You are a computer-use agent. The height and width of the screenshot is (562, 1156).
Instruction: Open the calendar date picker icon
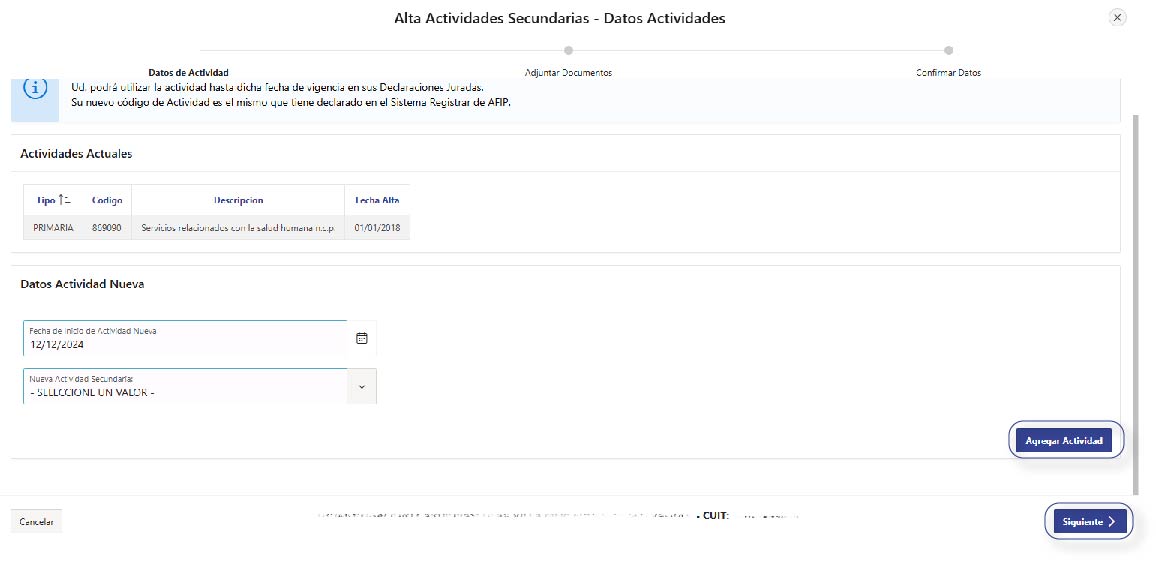pyautogui.click(x=362, y=338)
